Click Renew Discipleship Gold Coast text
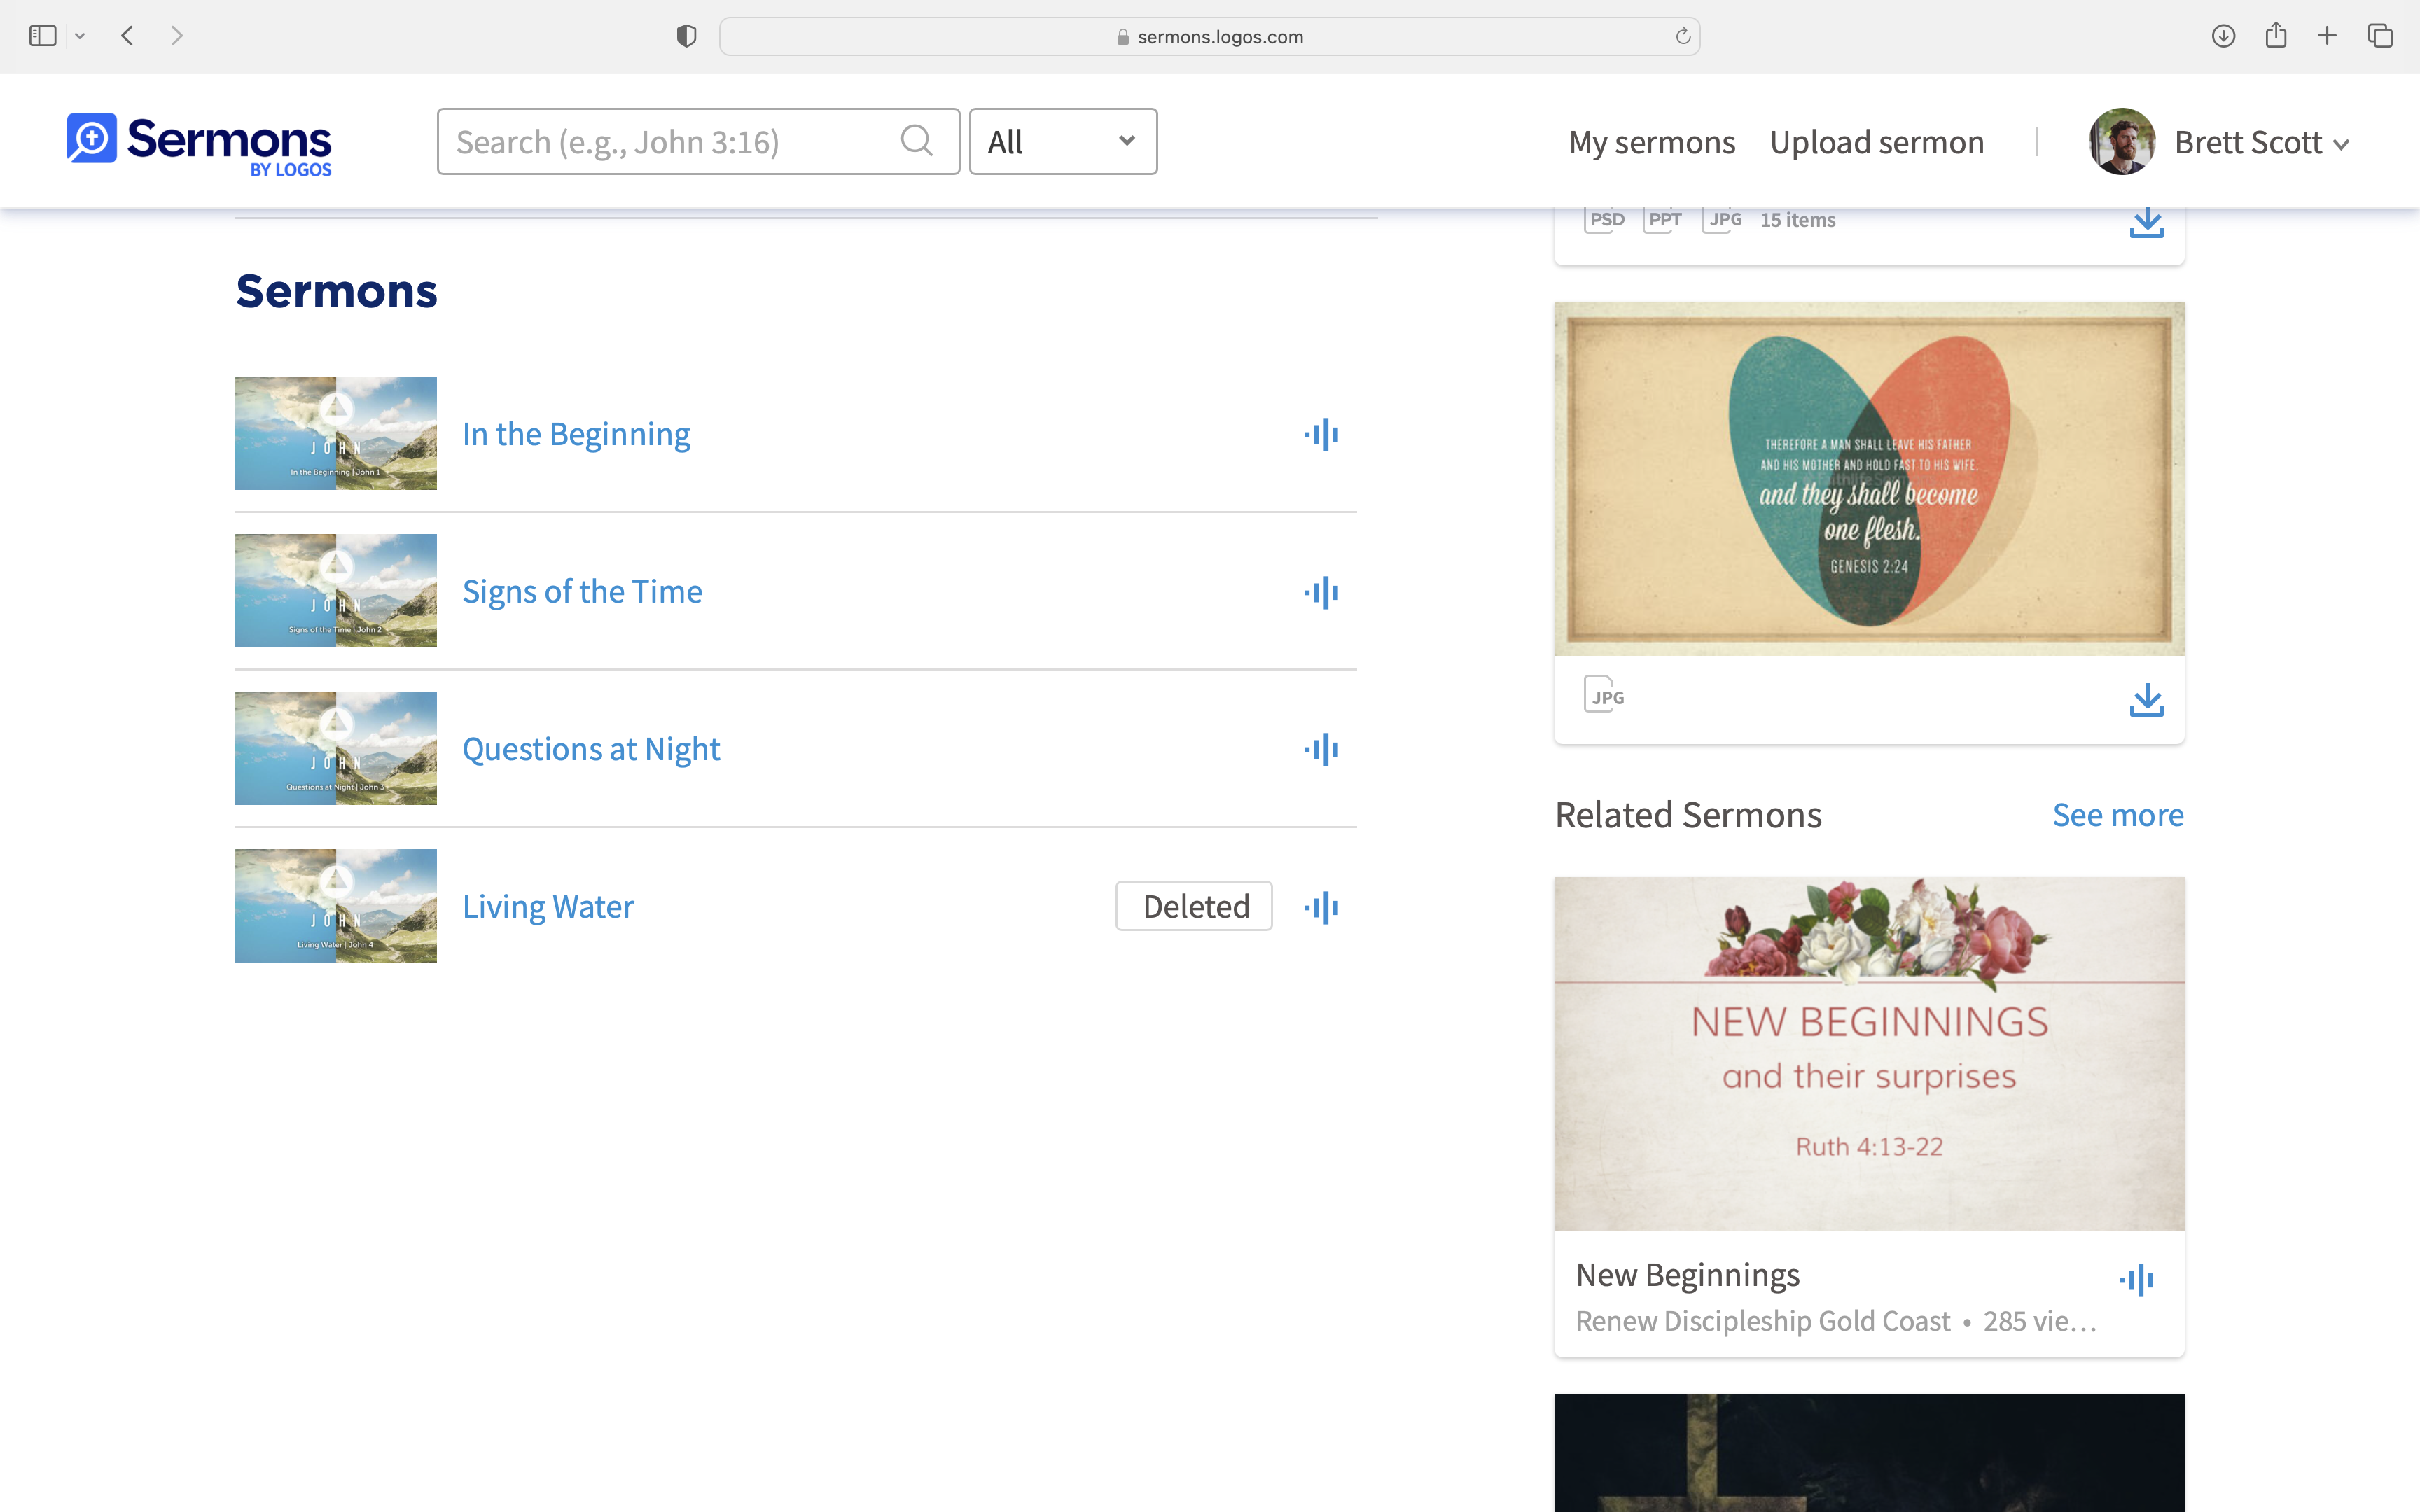Viewport: 2420px width, 1512px height. click(1762, 1321)
